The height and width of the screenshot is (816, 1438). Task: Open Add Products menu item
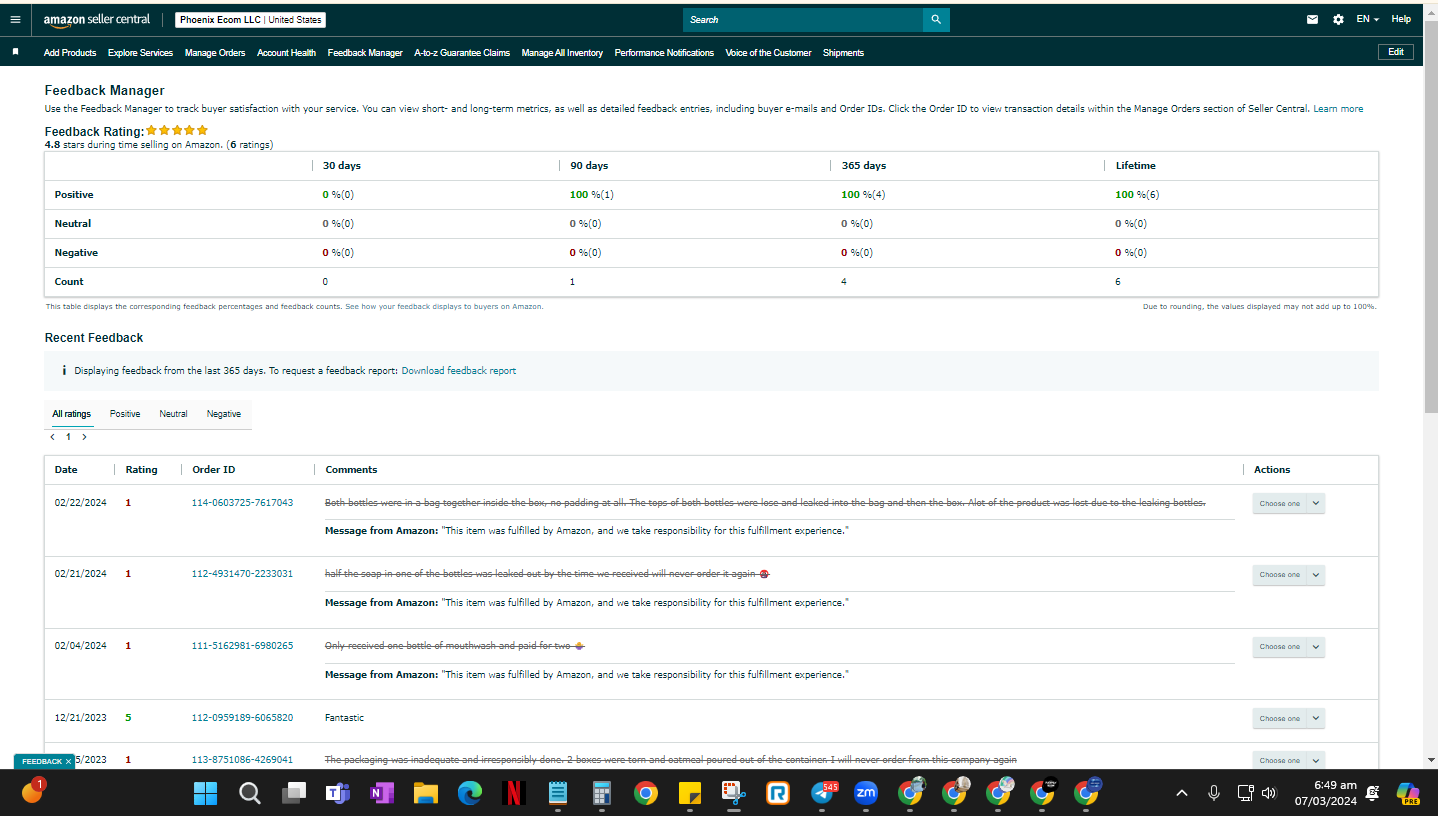[70, 53]
